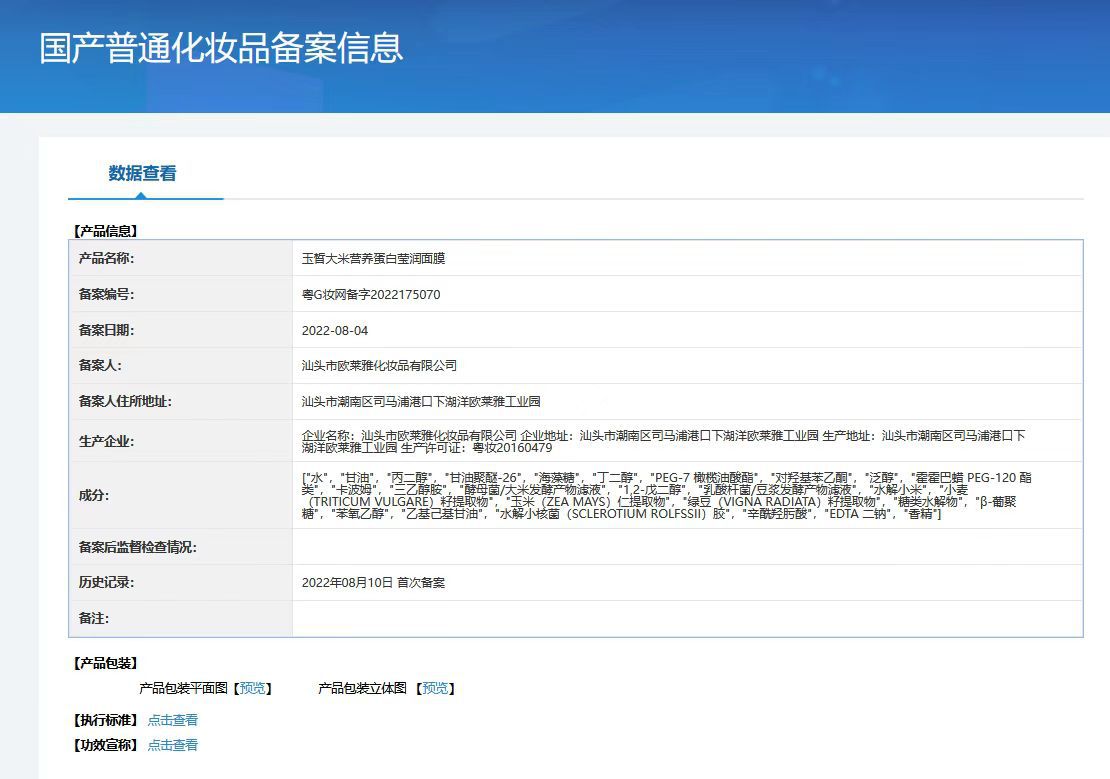
Task: Click the 生产企业: row label
Action: tap(106, 441)
